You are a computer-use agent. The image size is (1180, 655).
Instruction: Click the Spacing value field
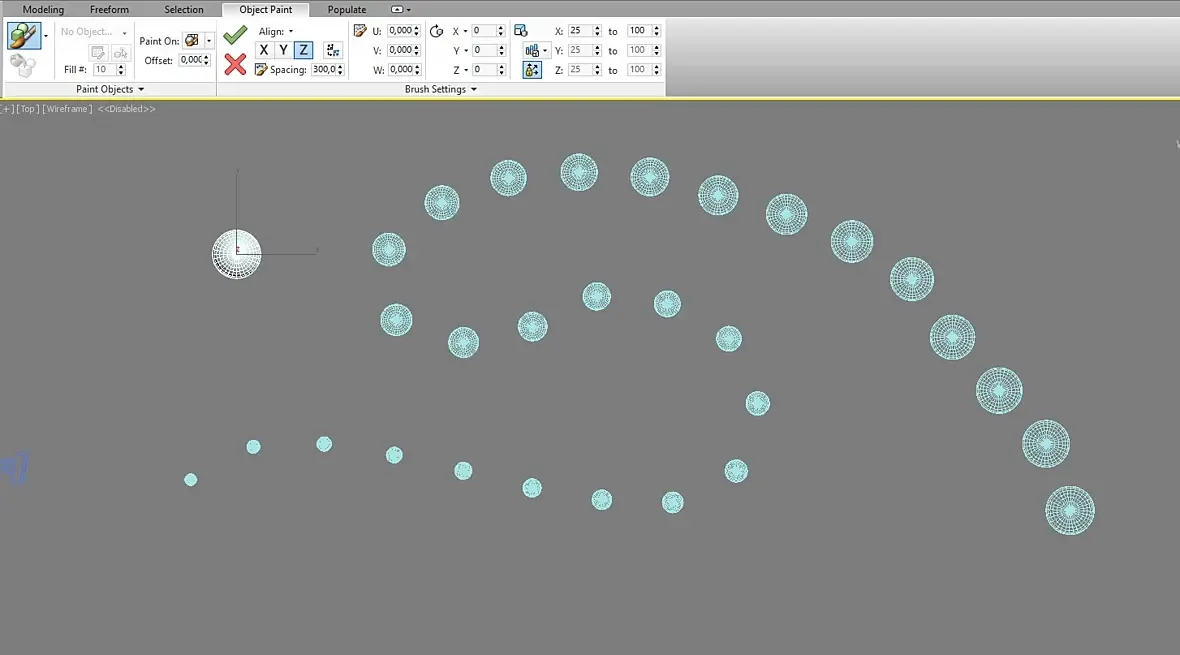click(324, 69)
